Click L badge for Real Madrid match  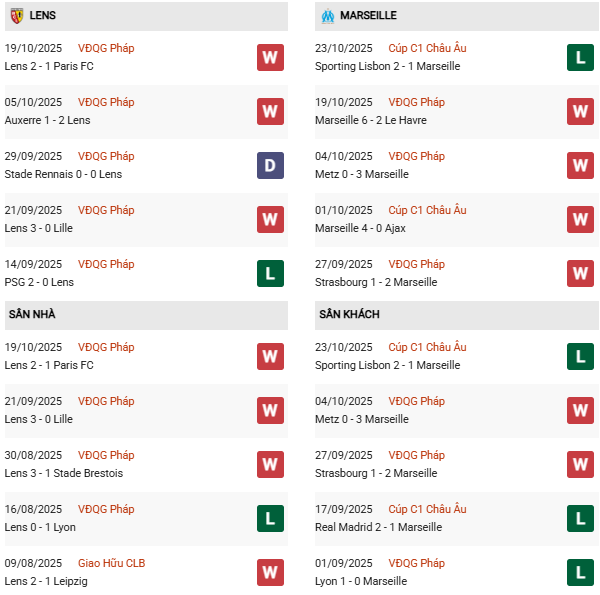580,518
